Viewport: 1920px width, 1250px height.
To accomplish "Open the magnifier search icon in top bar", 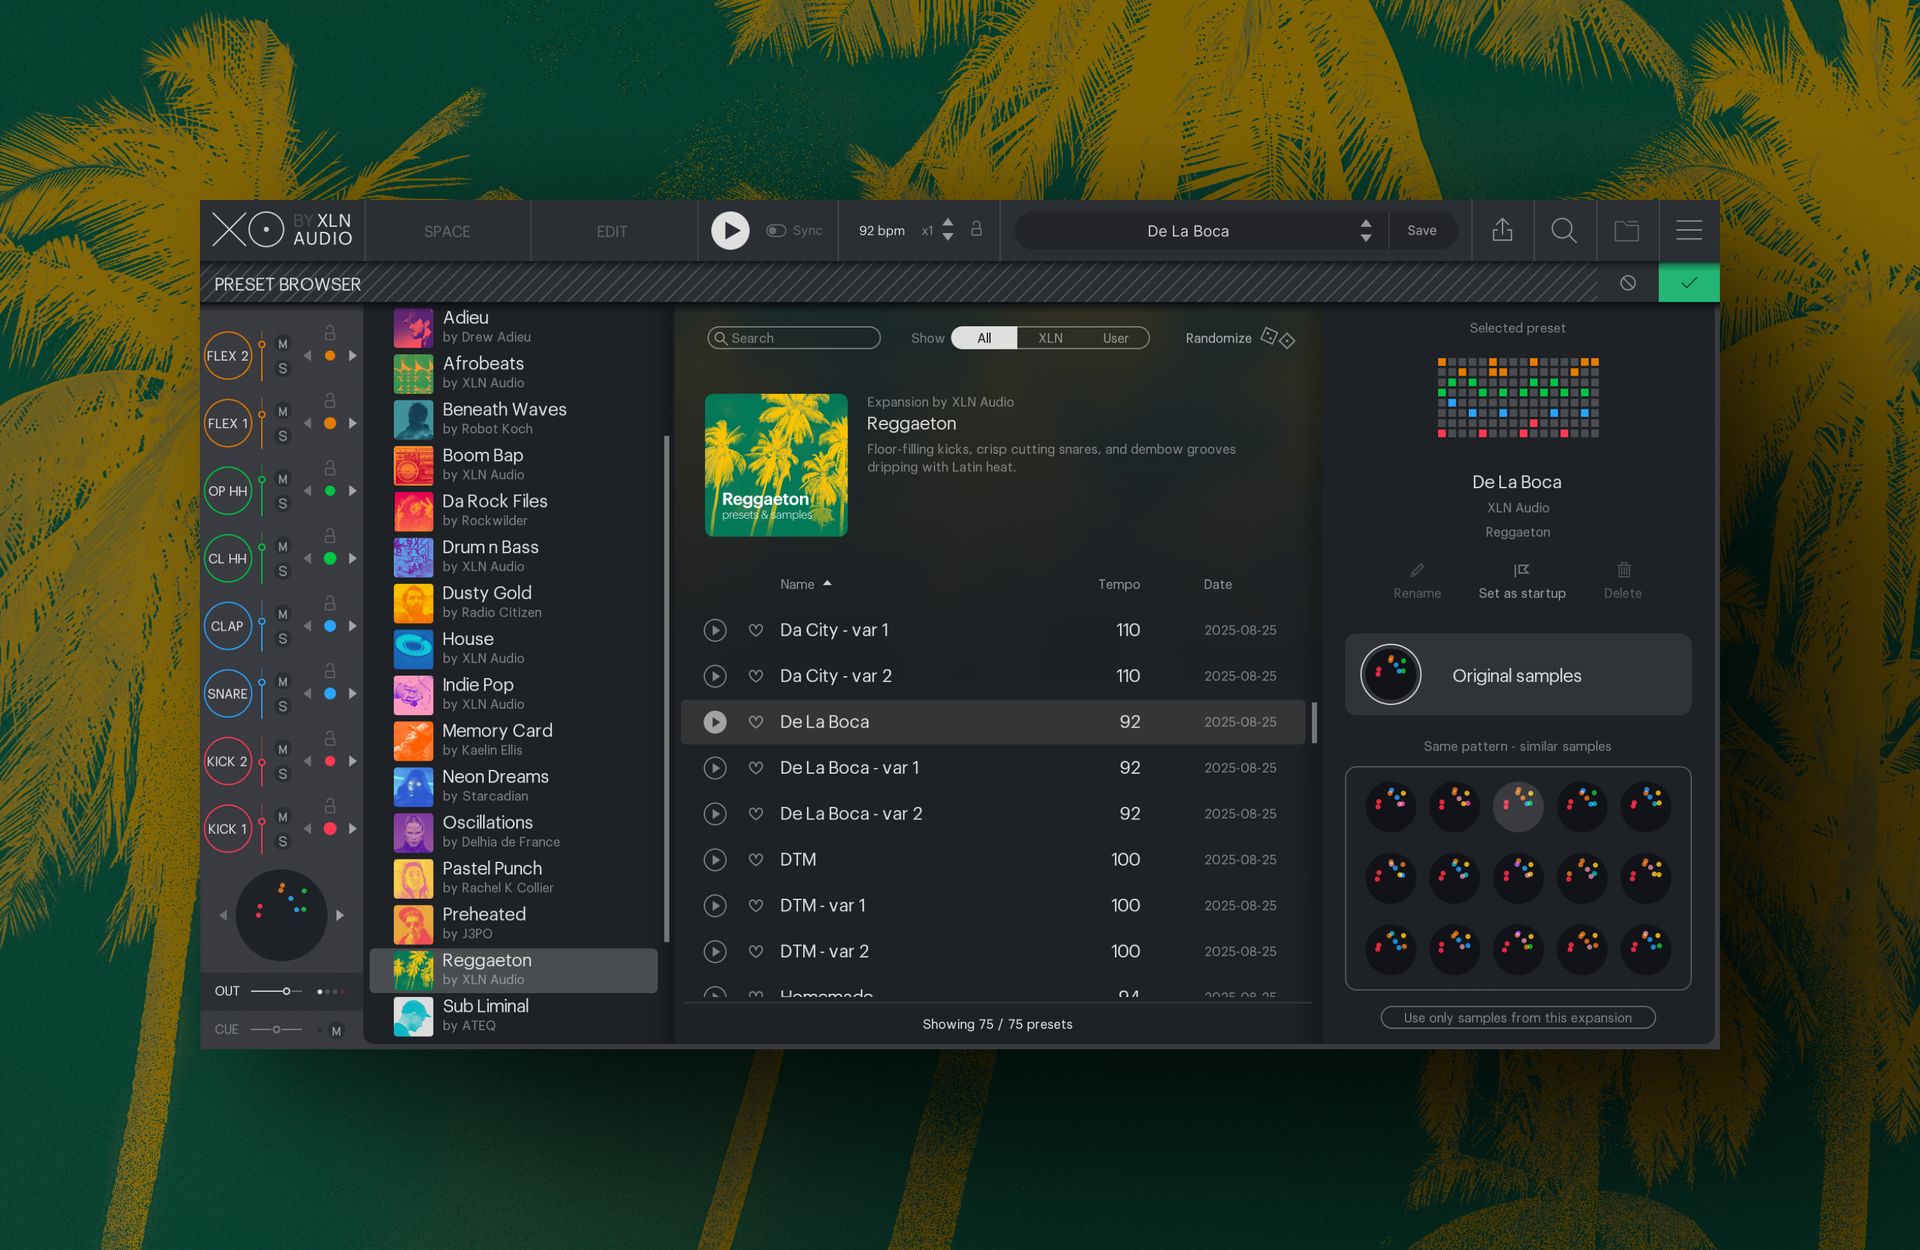I will tap(1564, 231).
